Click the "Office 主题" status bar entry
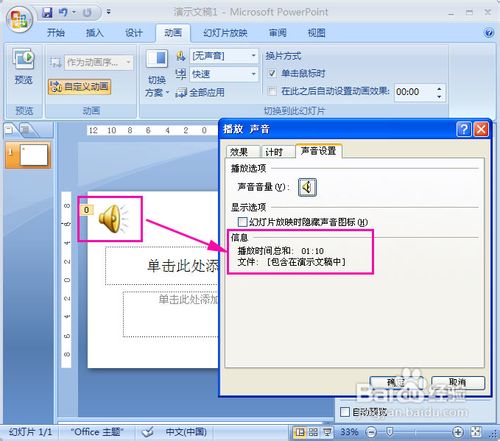 [97, 432]
